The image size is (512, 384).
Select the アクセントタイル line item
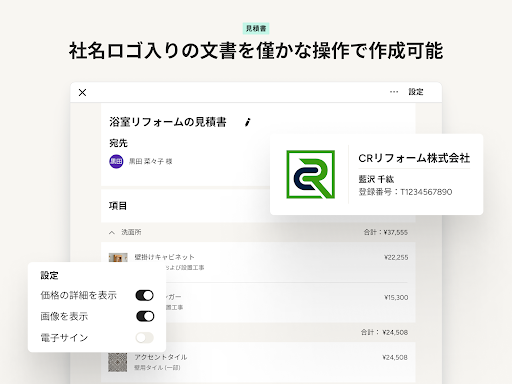tap(258, 362)
